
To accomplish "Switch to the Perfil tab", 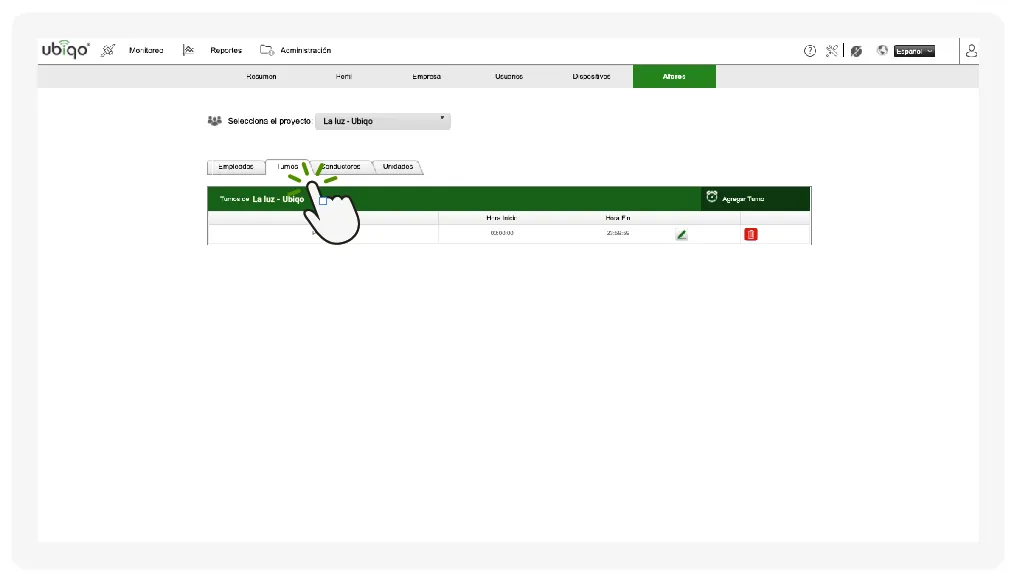I will click(343, 76).
